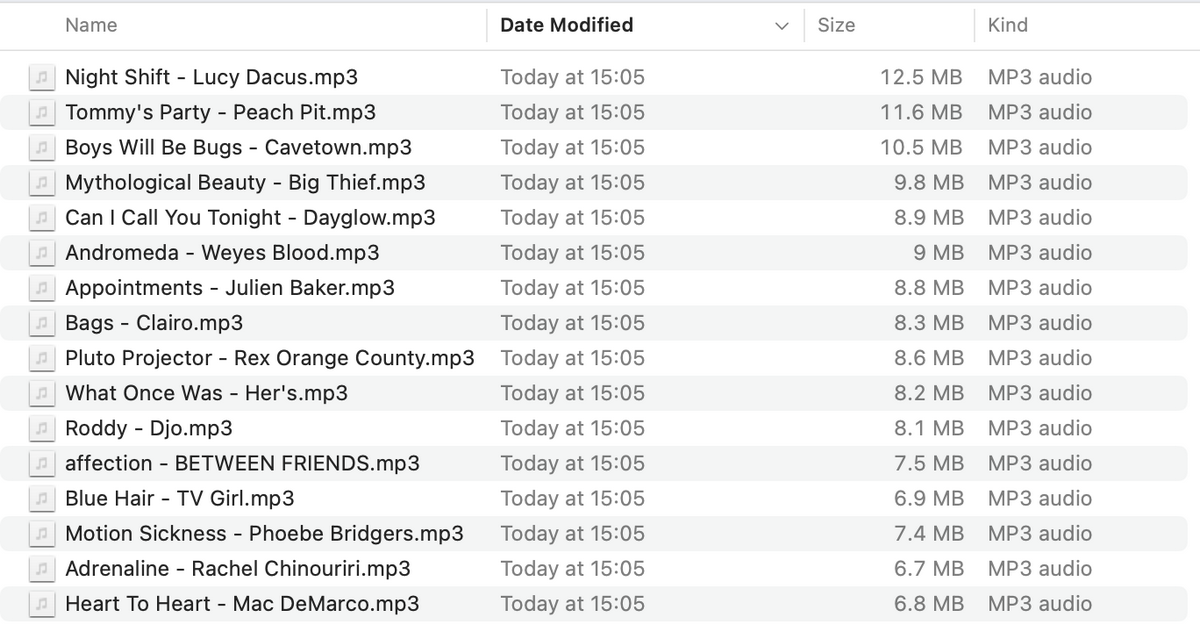Click the 8.2 MB size value
Image resolution: width=1200 pixels, height=625 pixels.
coord(929,393)
